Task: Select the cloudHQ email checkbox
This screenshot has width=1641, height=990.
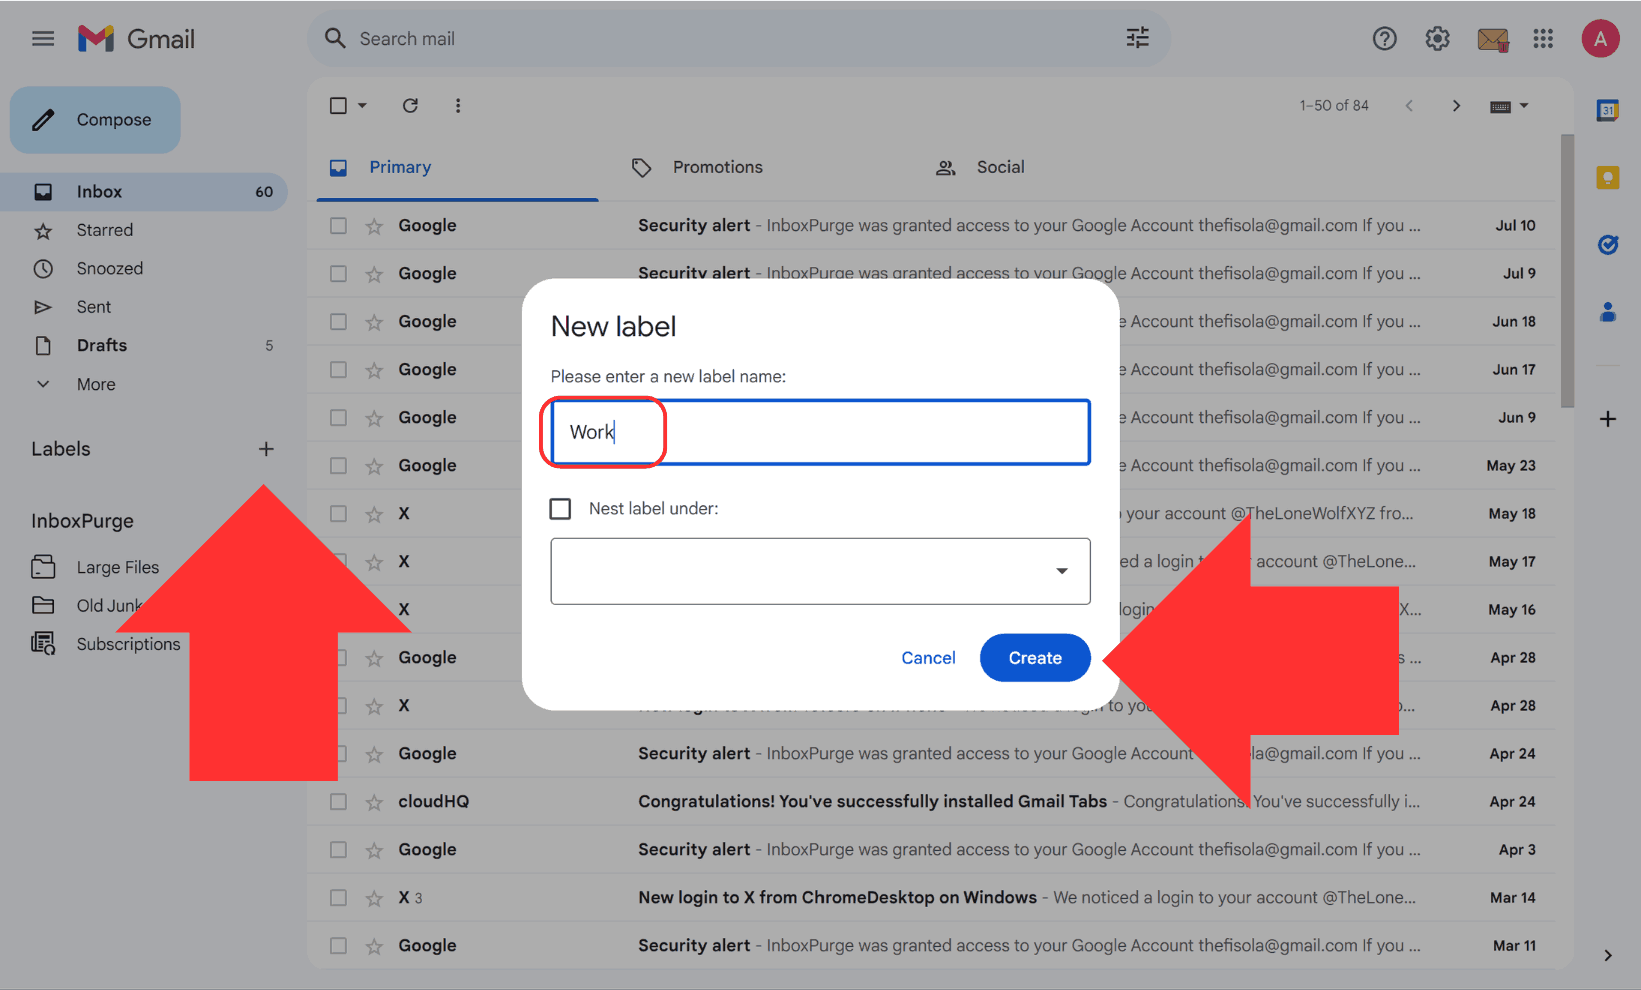Action: point(338,802)
